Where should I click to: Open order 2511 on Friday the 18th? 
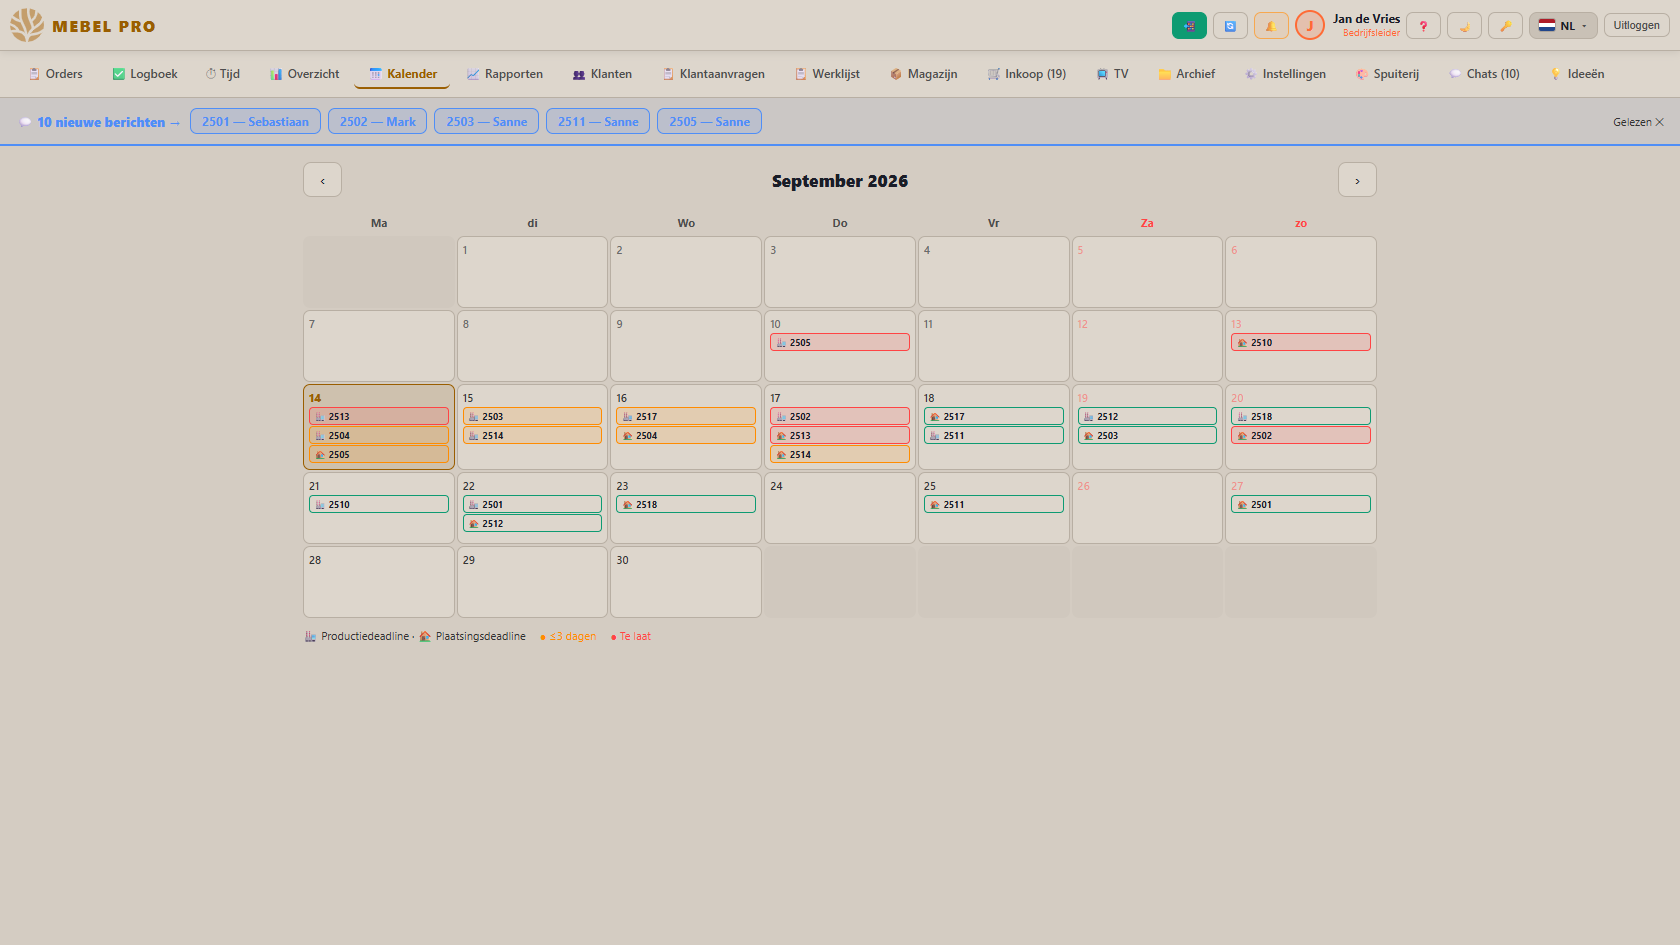(994, 435)
